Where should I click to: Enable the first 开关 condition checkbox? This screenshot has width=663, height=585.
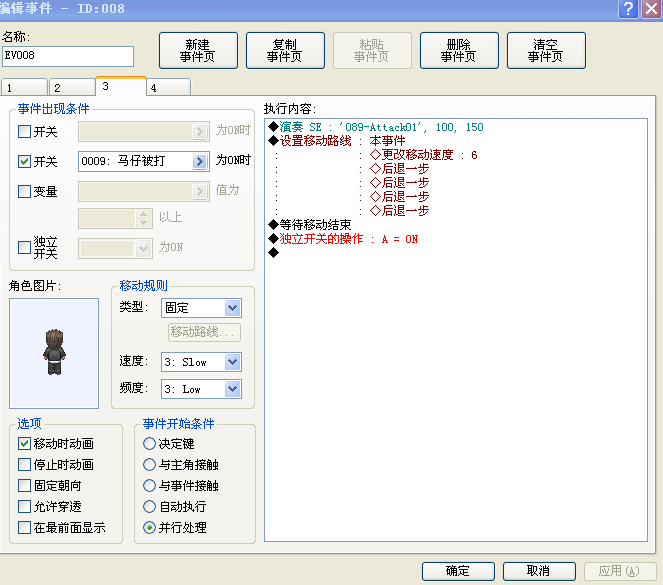pyautogui.click(x=25, y=131)
